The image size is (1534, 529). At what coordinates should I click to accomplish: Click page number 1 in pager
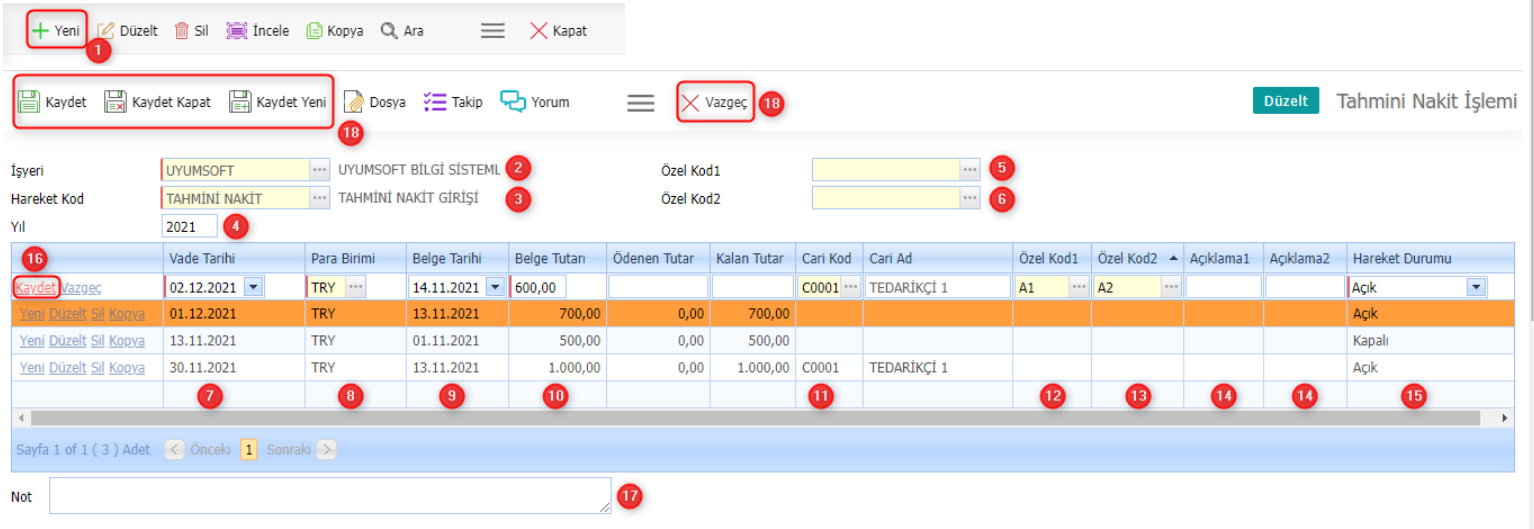tap(249, 450)
